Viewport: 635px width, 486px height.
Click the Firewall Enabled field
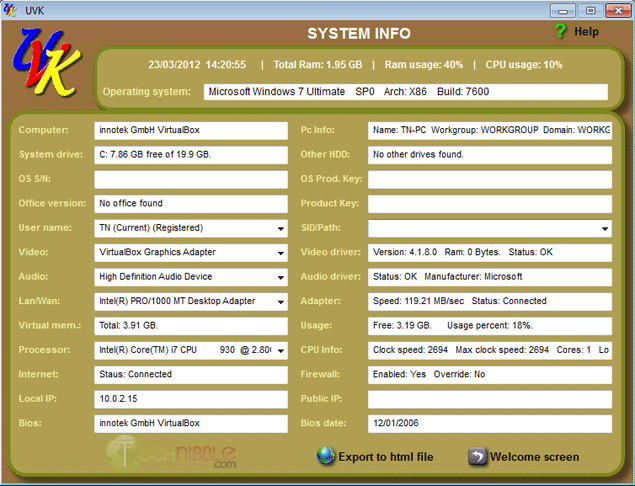(490, 375)
